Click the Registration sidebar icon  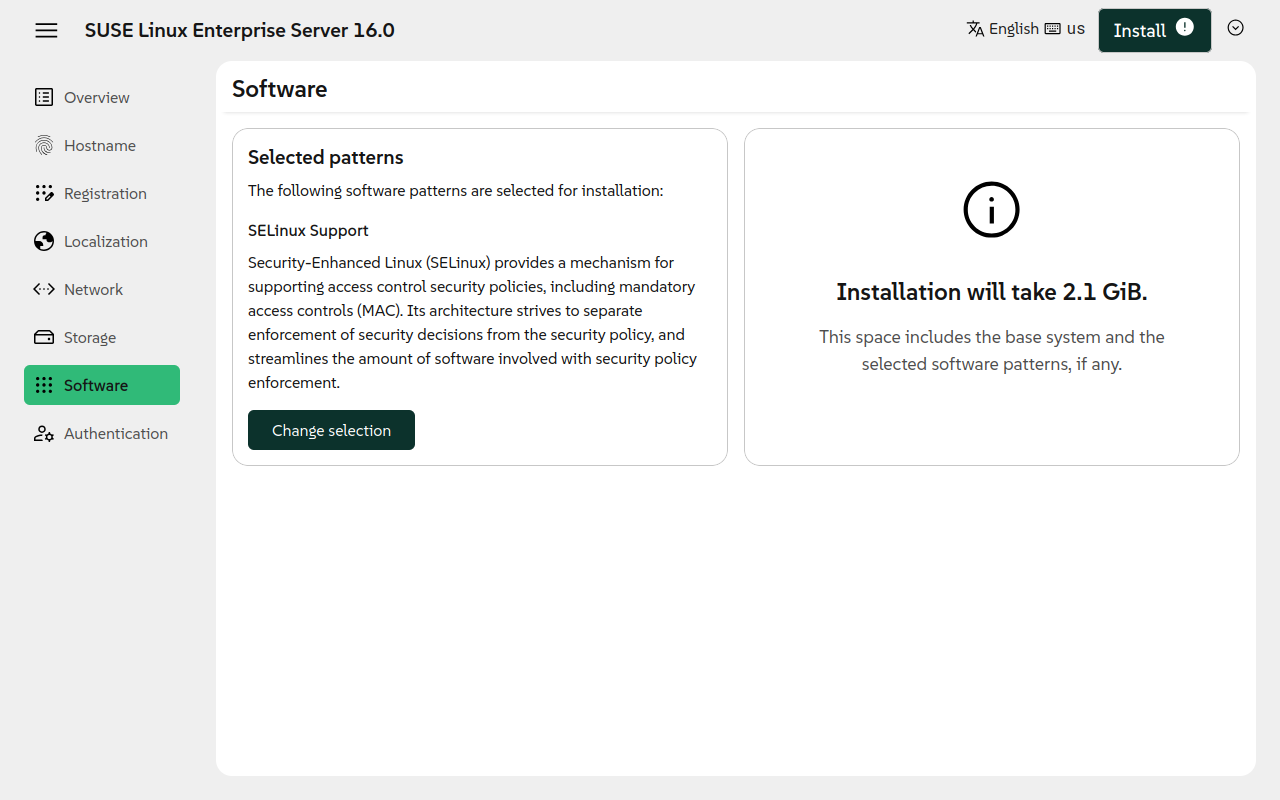[44, 194]
